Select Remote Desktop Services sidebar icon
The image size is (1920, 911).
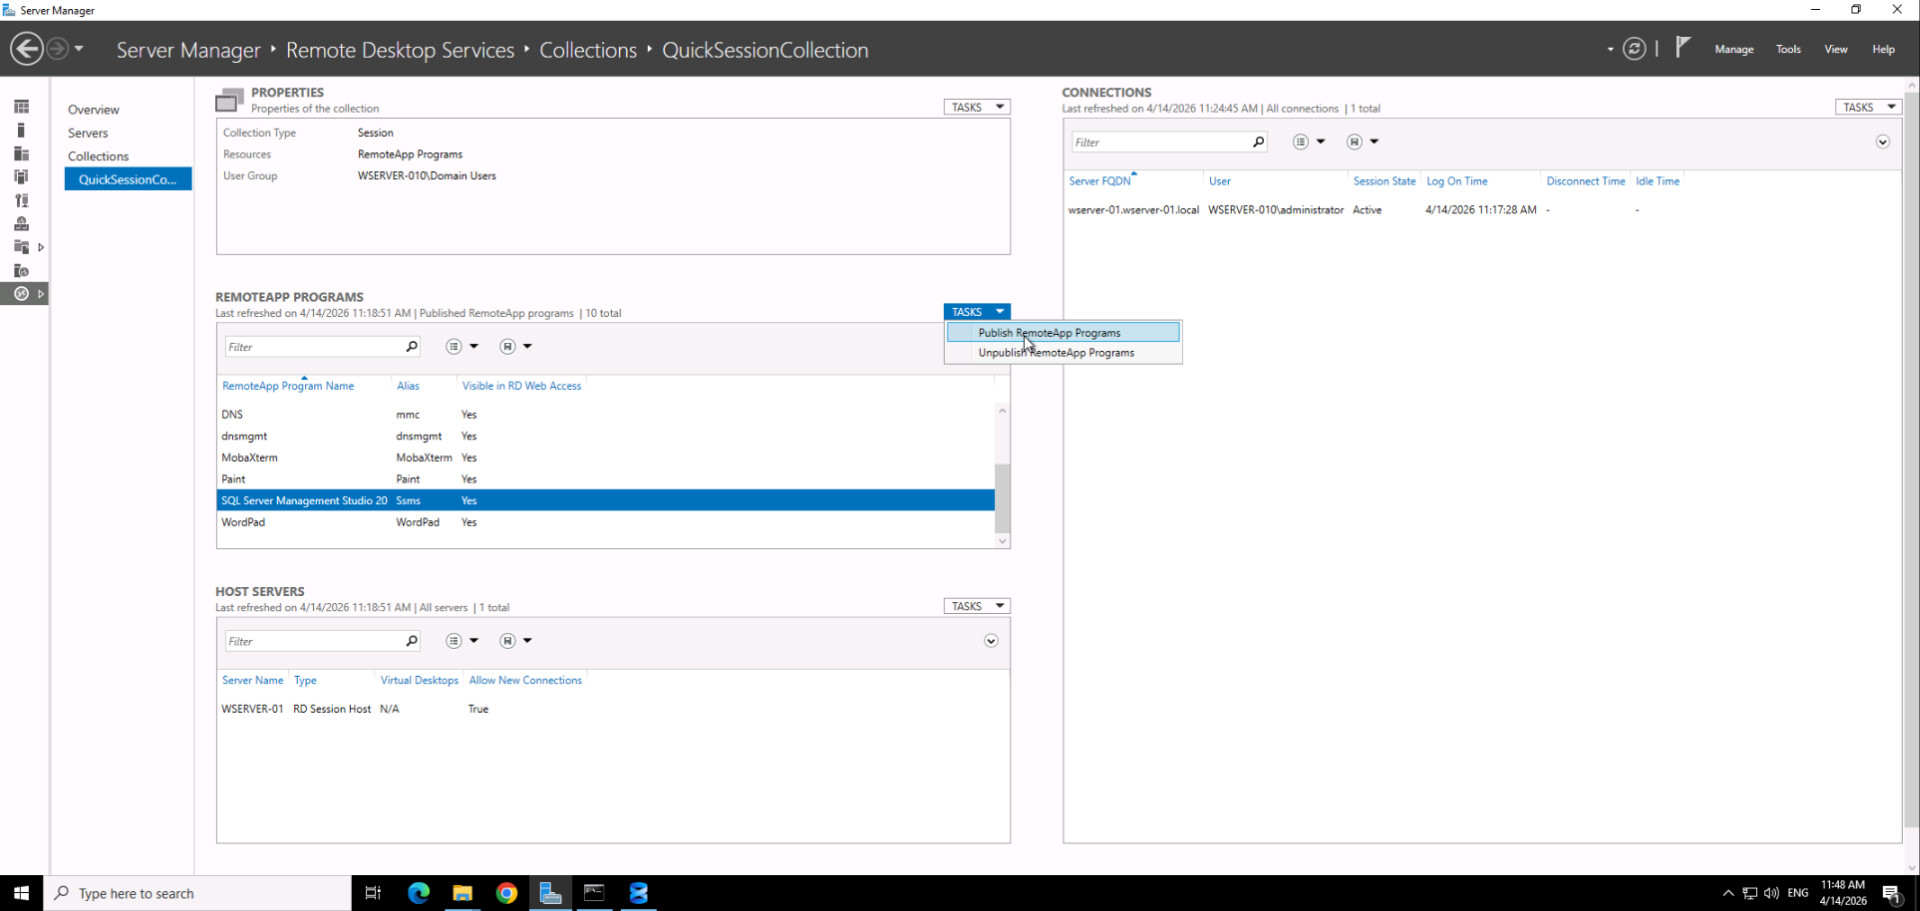21,294
